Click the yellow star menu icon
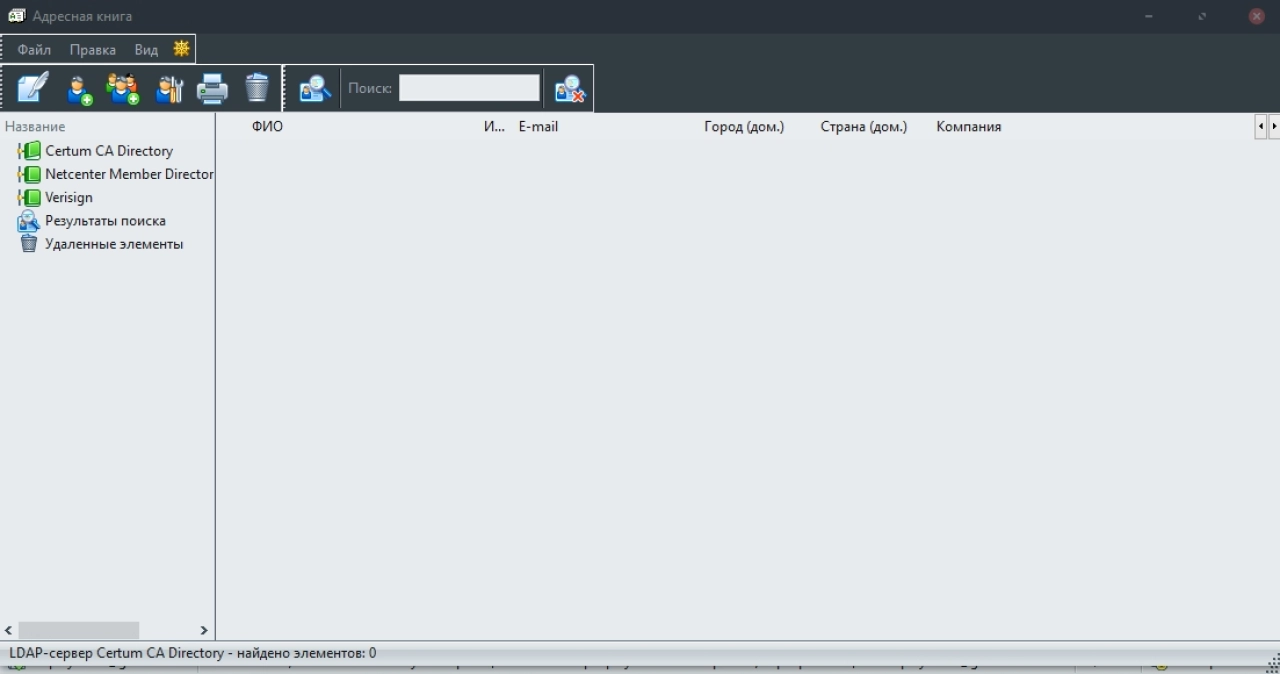1280x674 pixels. click(181, 48)
